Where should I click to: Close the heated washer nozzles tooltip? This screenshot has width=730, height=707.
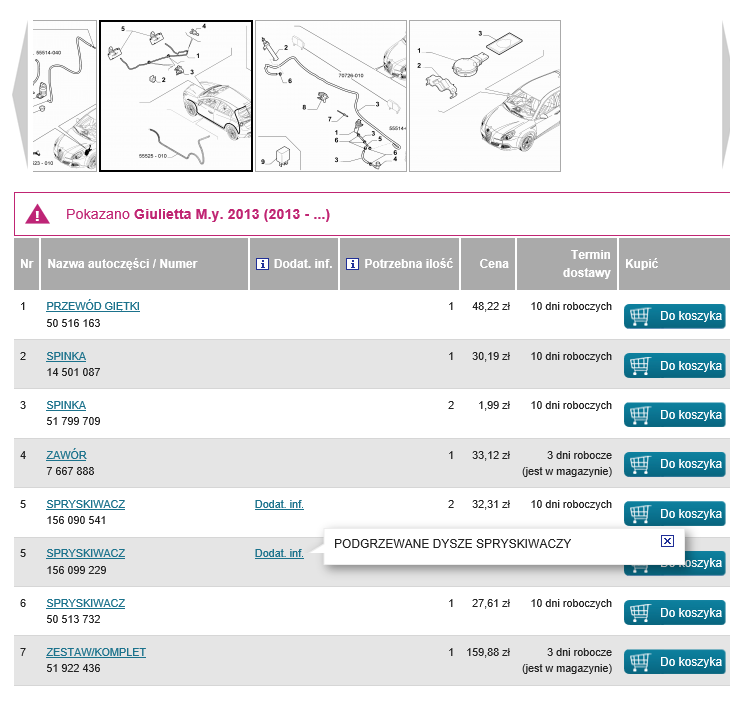[668, 541]
